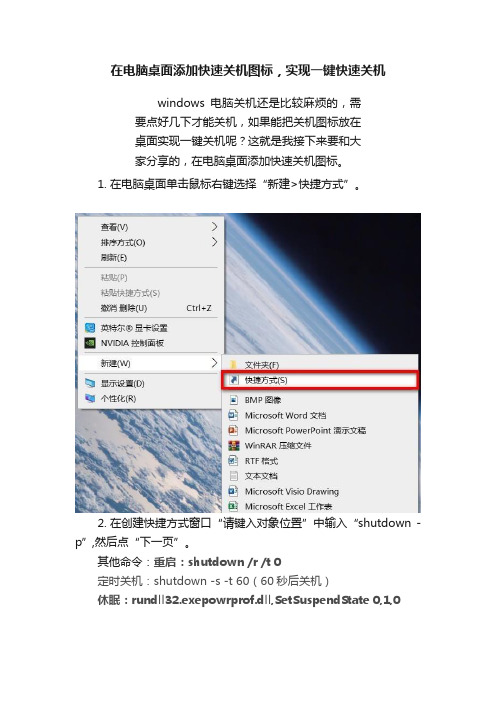
Task: Click the Personalize (个性化) icon
Action: 90,398
